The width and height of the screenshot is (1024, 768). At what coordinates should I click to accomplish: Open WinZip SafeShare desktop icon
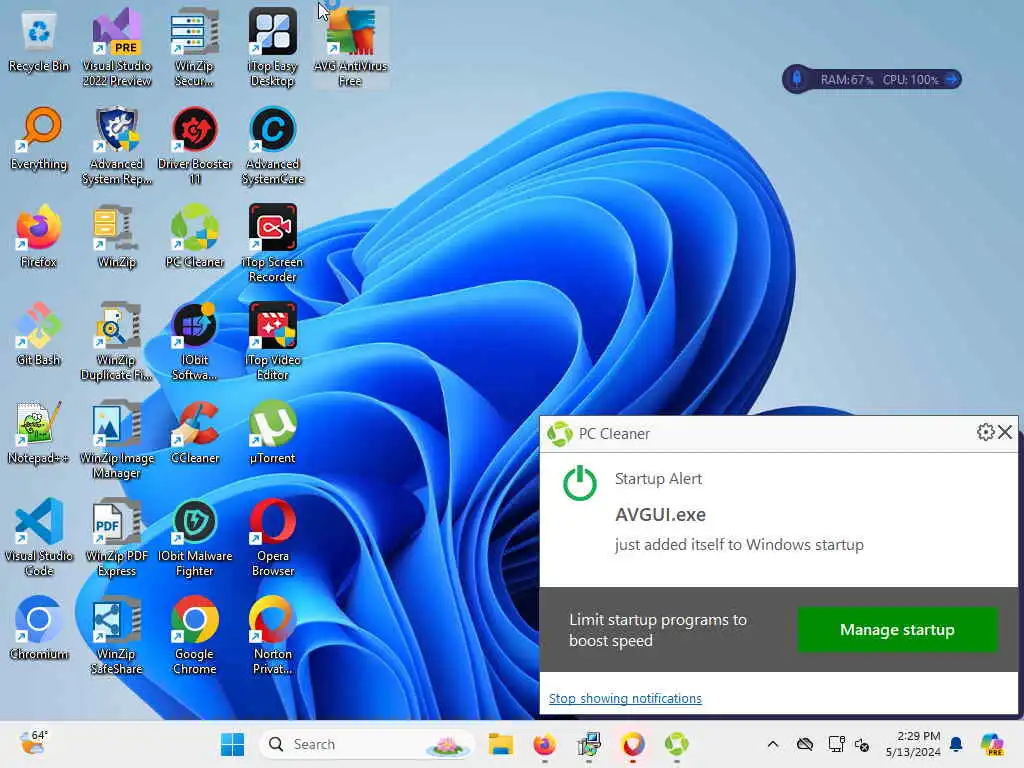coord(116,635)
